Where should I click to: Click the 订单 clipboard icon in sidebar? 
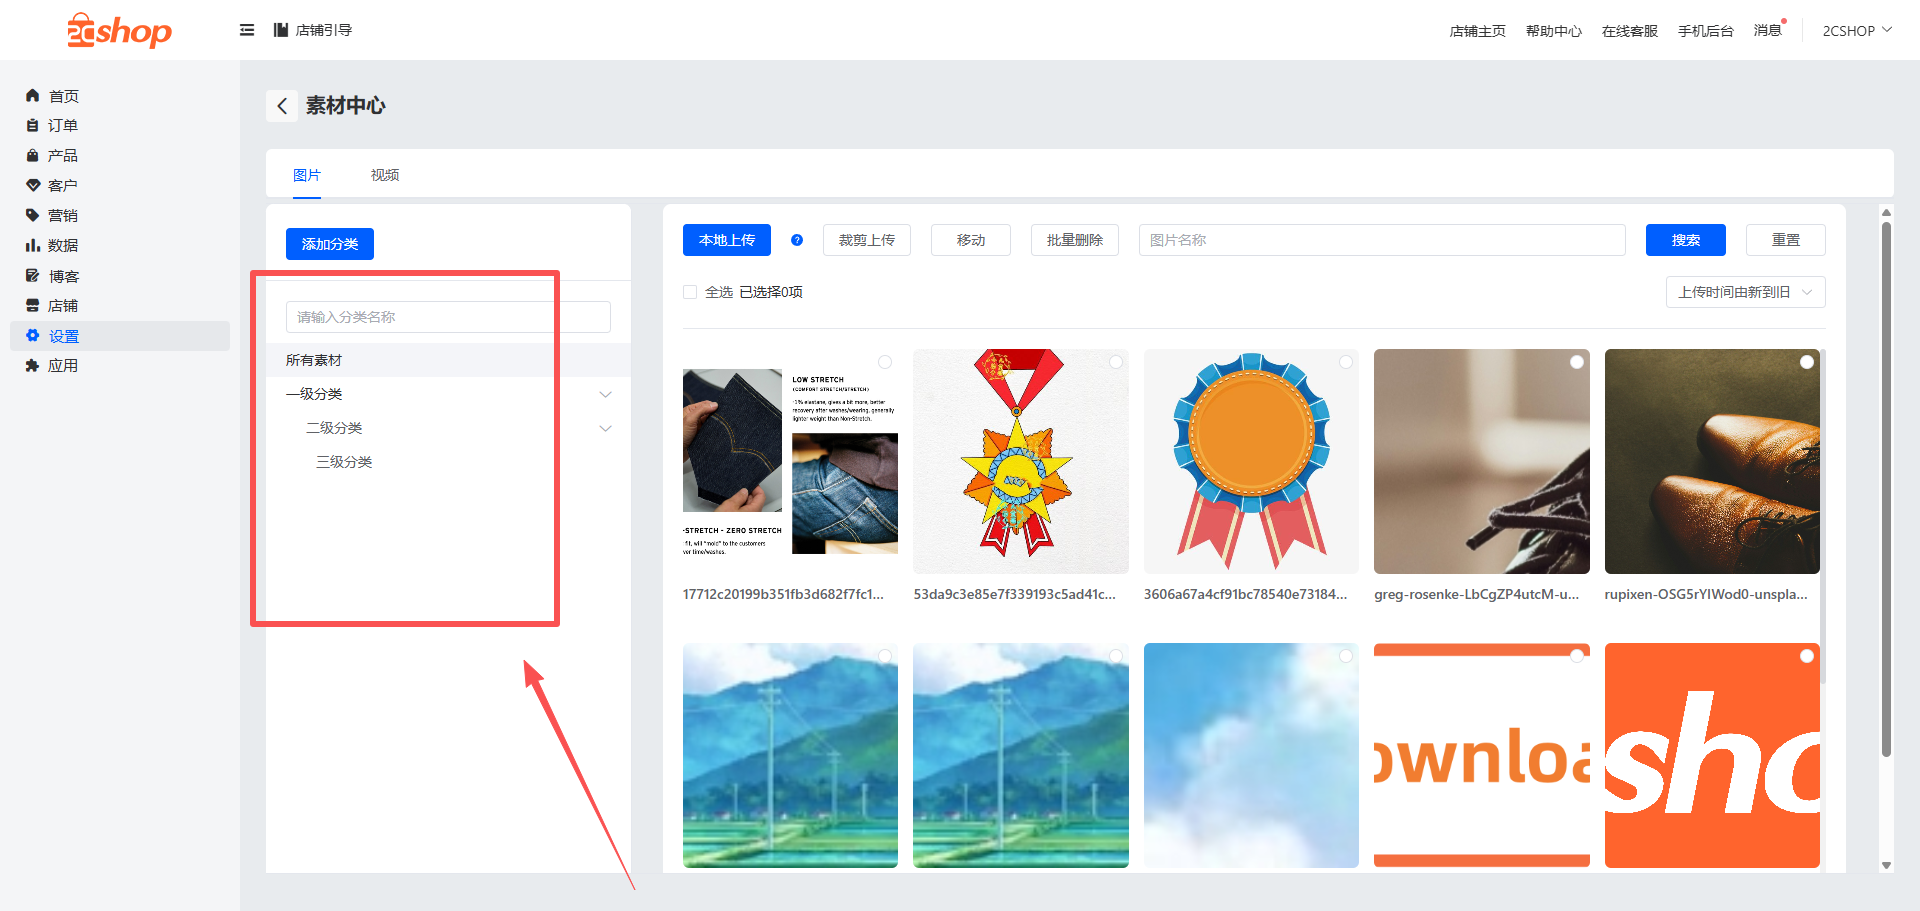32,126
